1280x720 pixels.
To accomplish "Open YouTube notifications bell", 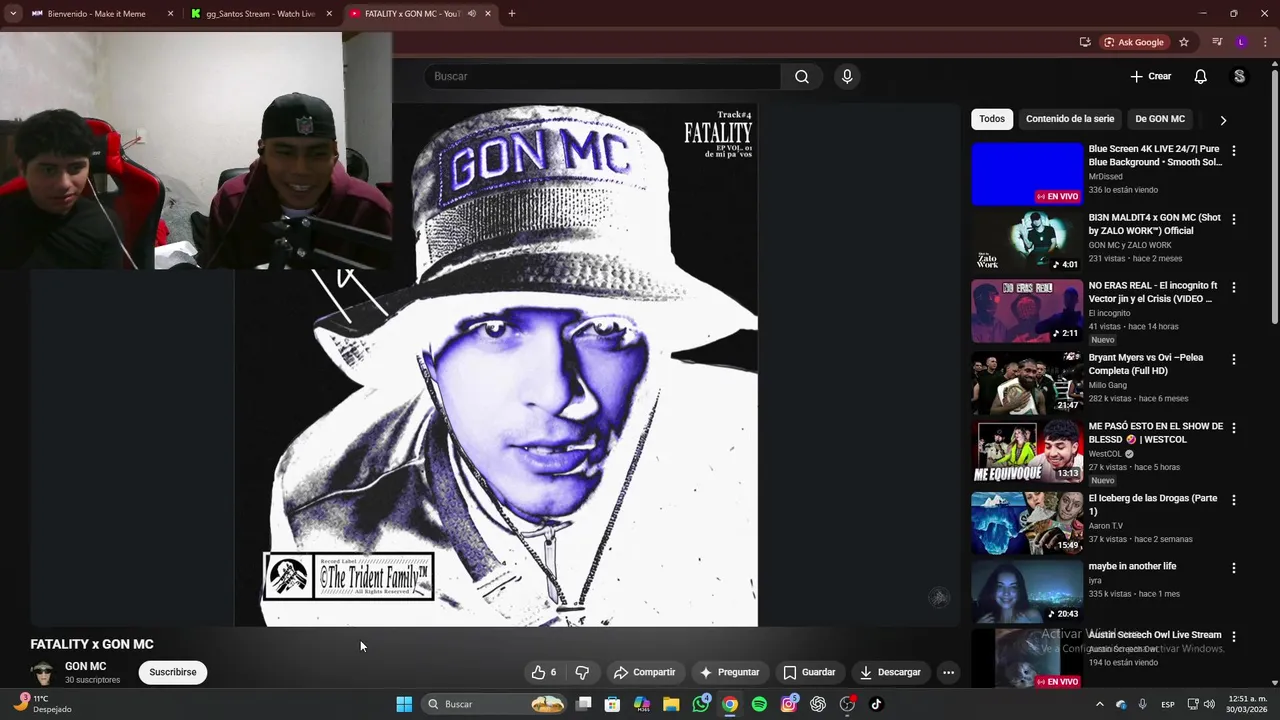I will (1200, 76).
